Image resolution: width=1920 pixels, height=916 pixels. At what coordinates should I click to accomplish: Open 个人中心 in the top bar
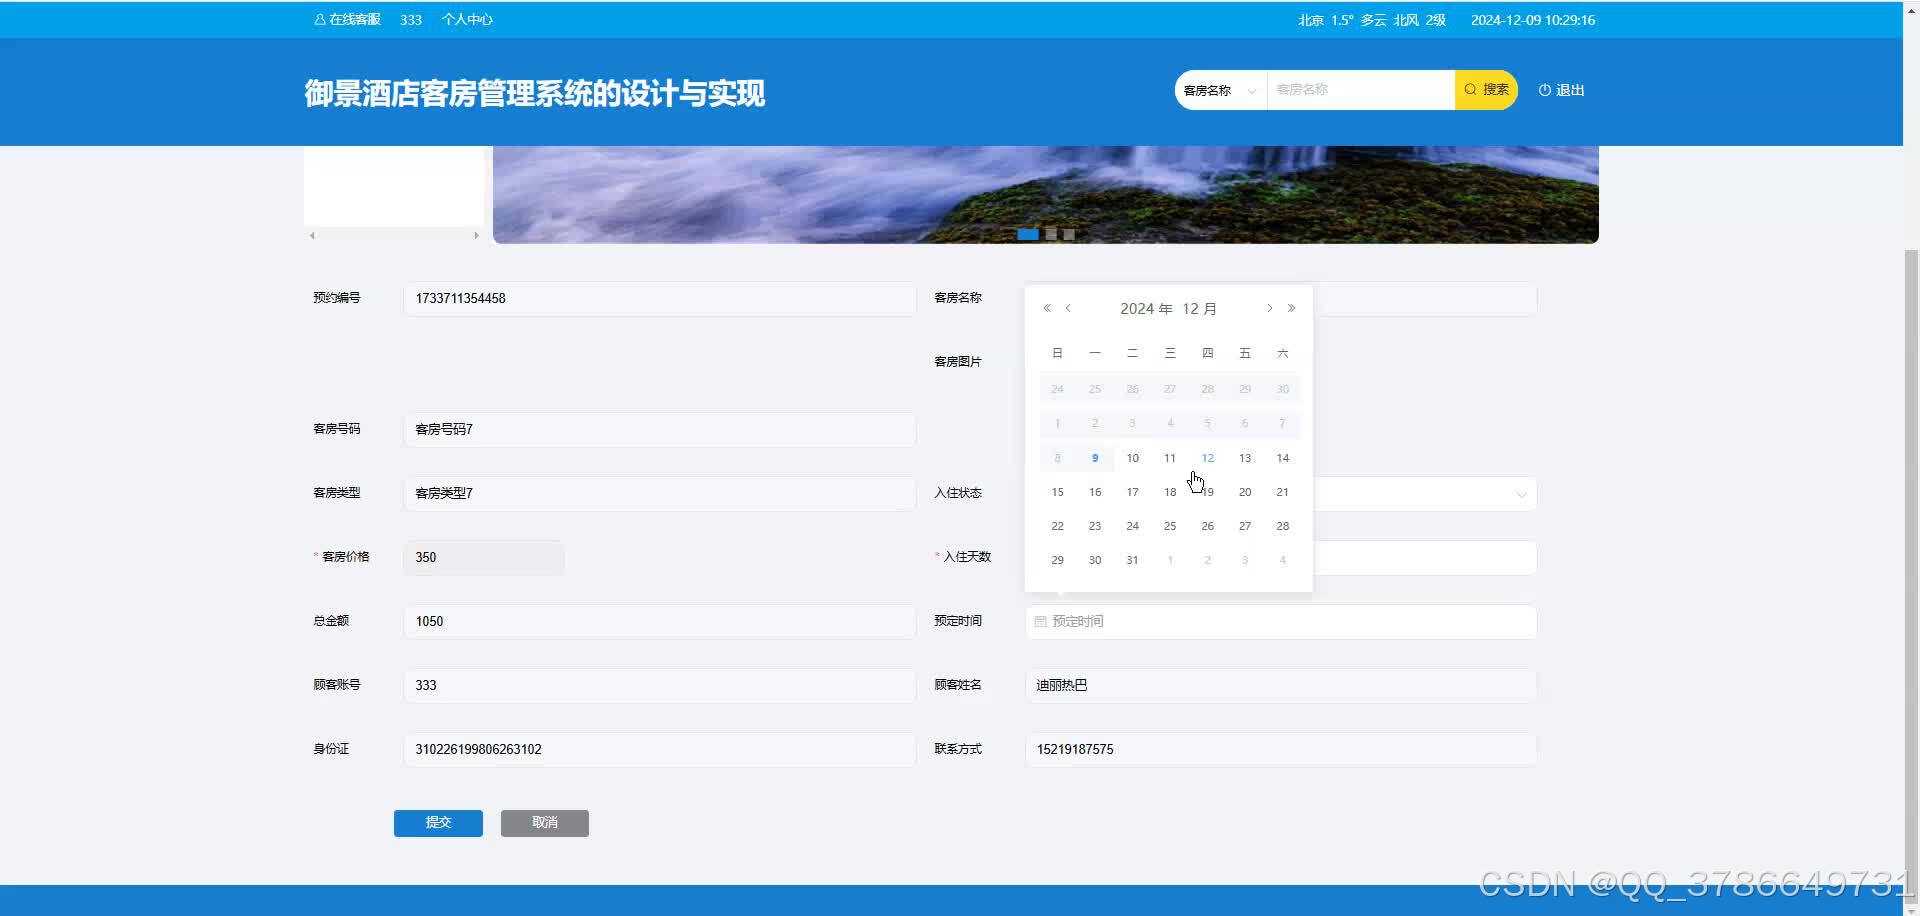click(x=467, y=20)
